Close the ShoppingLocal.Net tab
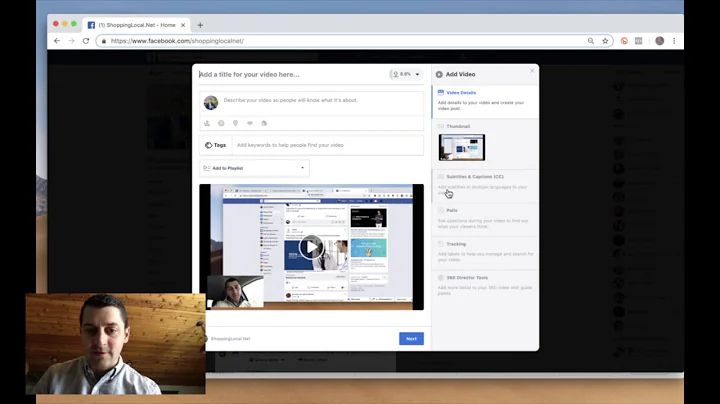The width and height of the screenshot is (720, 404). tap(183, 25)
